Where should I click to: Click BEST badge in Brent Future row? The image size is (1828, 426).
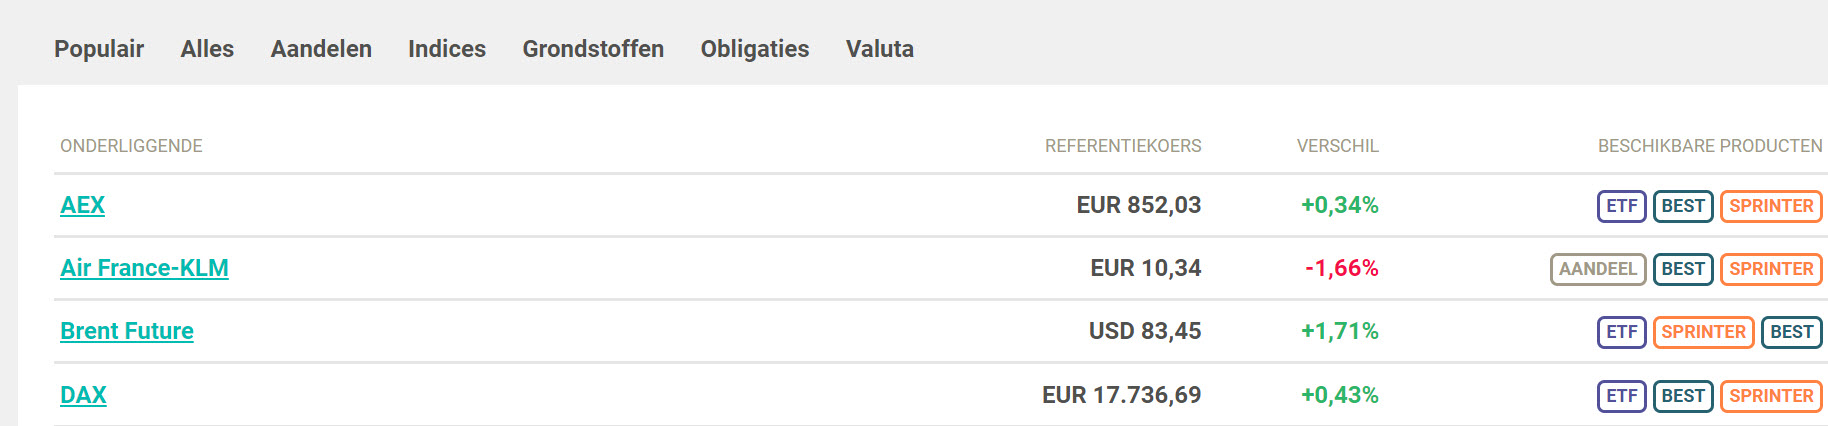(x=1791, y=332)
